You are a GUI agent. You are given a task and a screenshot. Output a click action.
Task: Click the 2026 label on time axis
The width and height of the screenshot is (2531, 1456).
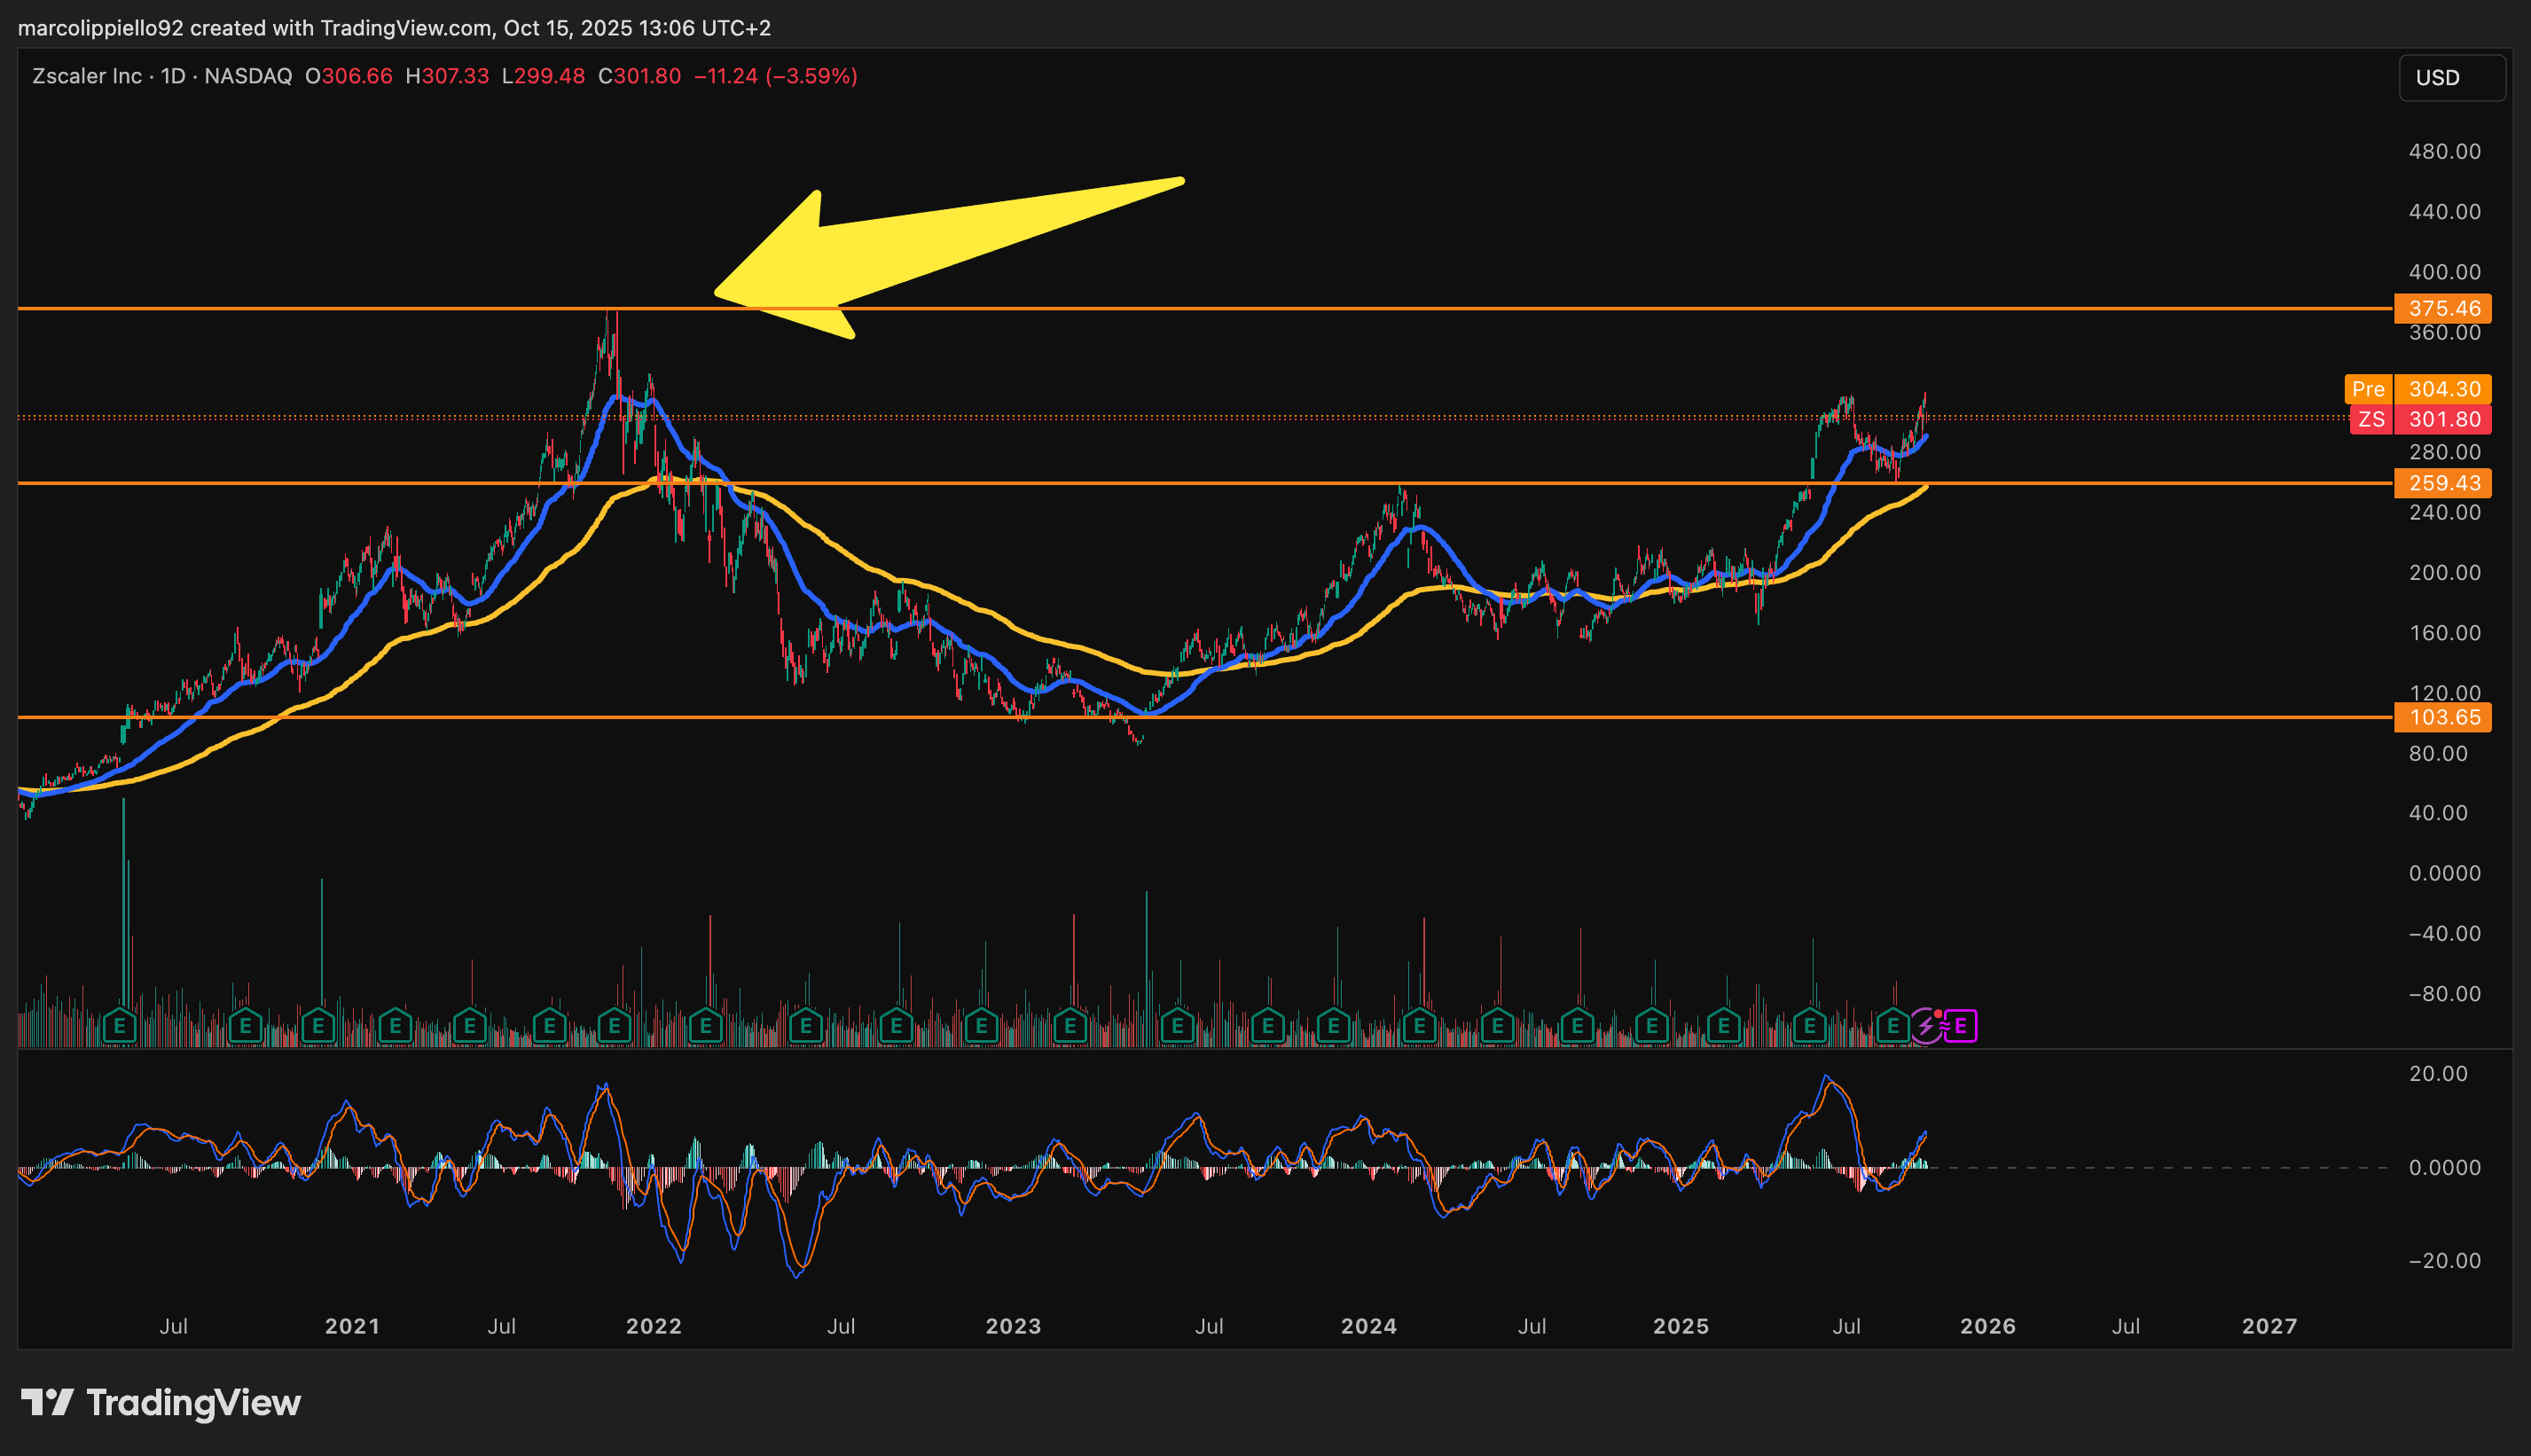click(x=1987, y=1326)
